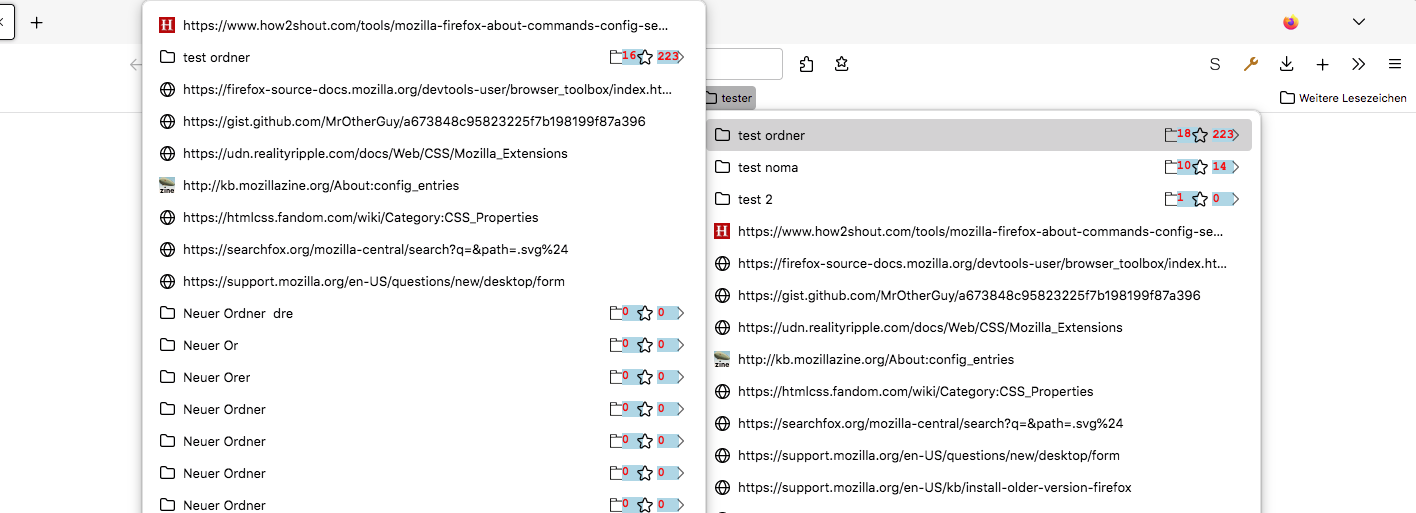Open the install-older-version-firefox bookmark
The width and height of the screenshot is (1416, 513).
click(x=934, y=487)
